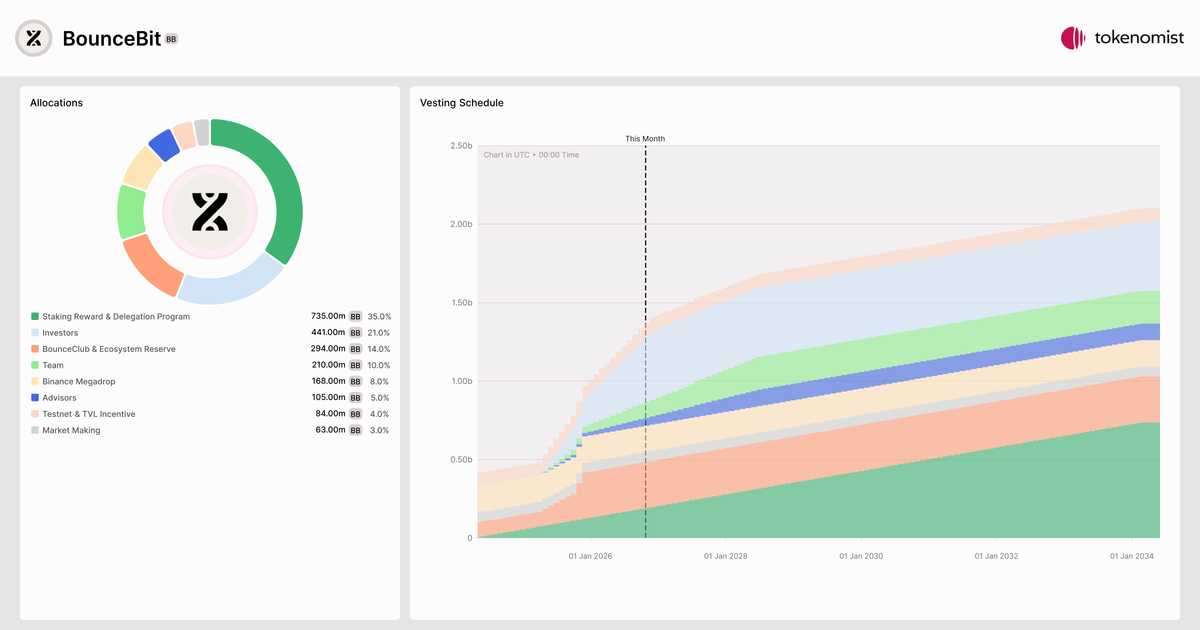Click the 441.00m allocation value
The height and width of the screenshot is (630, 1200).
tap(328, 333)
